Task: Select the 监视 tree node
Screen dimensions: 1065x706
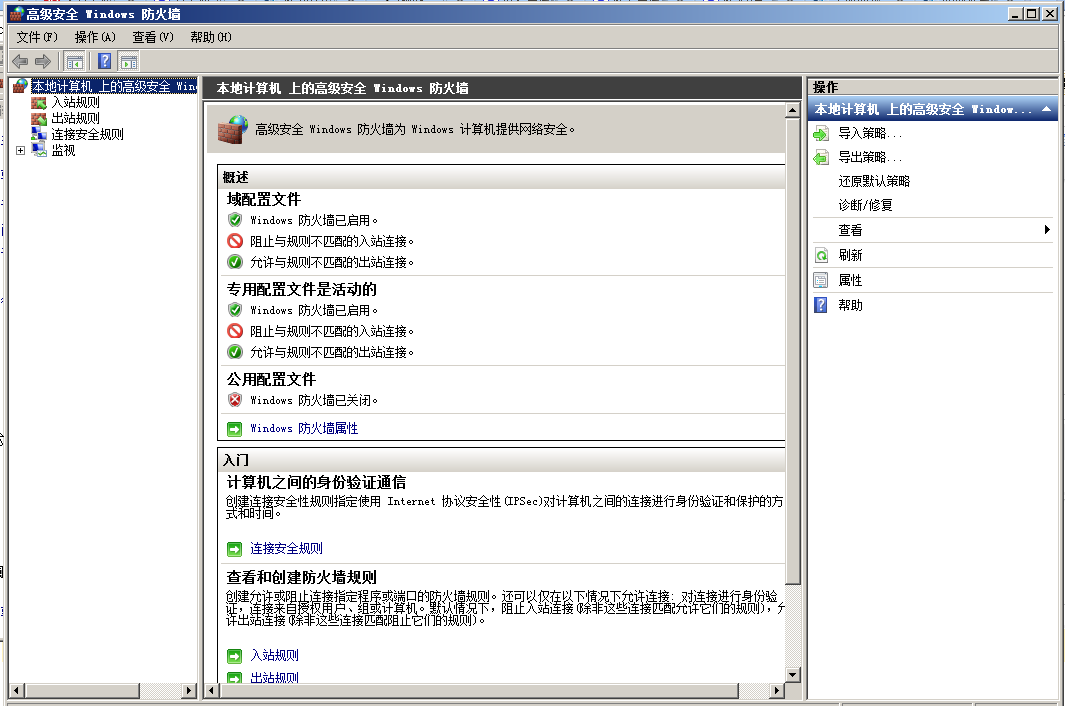Action: coord(63,151)
